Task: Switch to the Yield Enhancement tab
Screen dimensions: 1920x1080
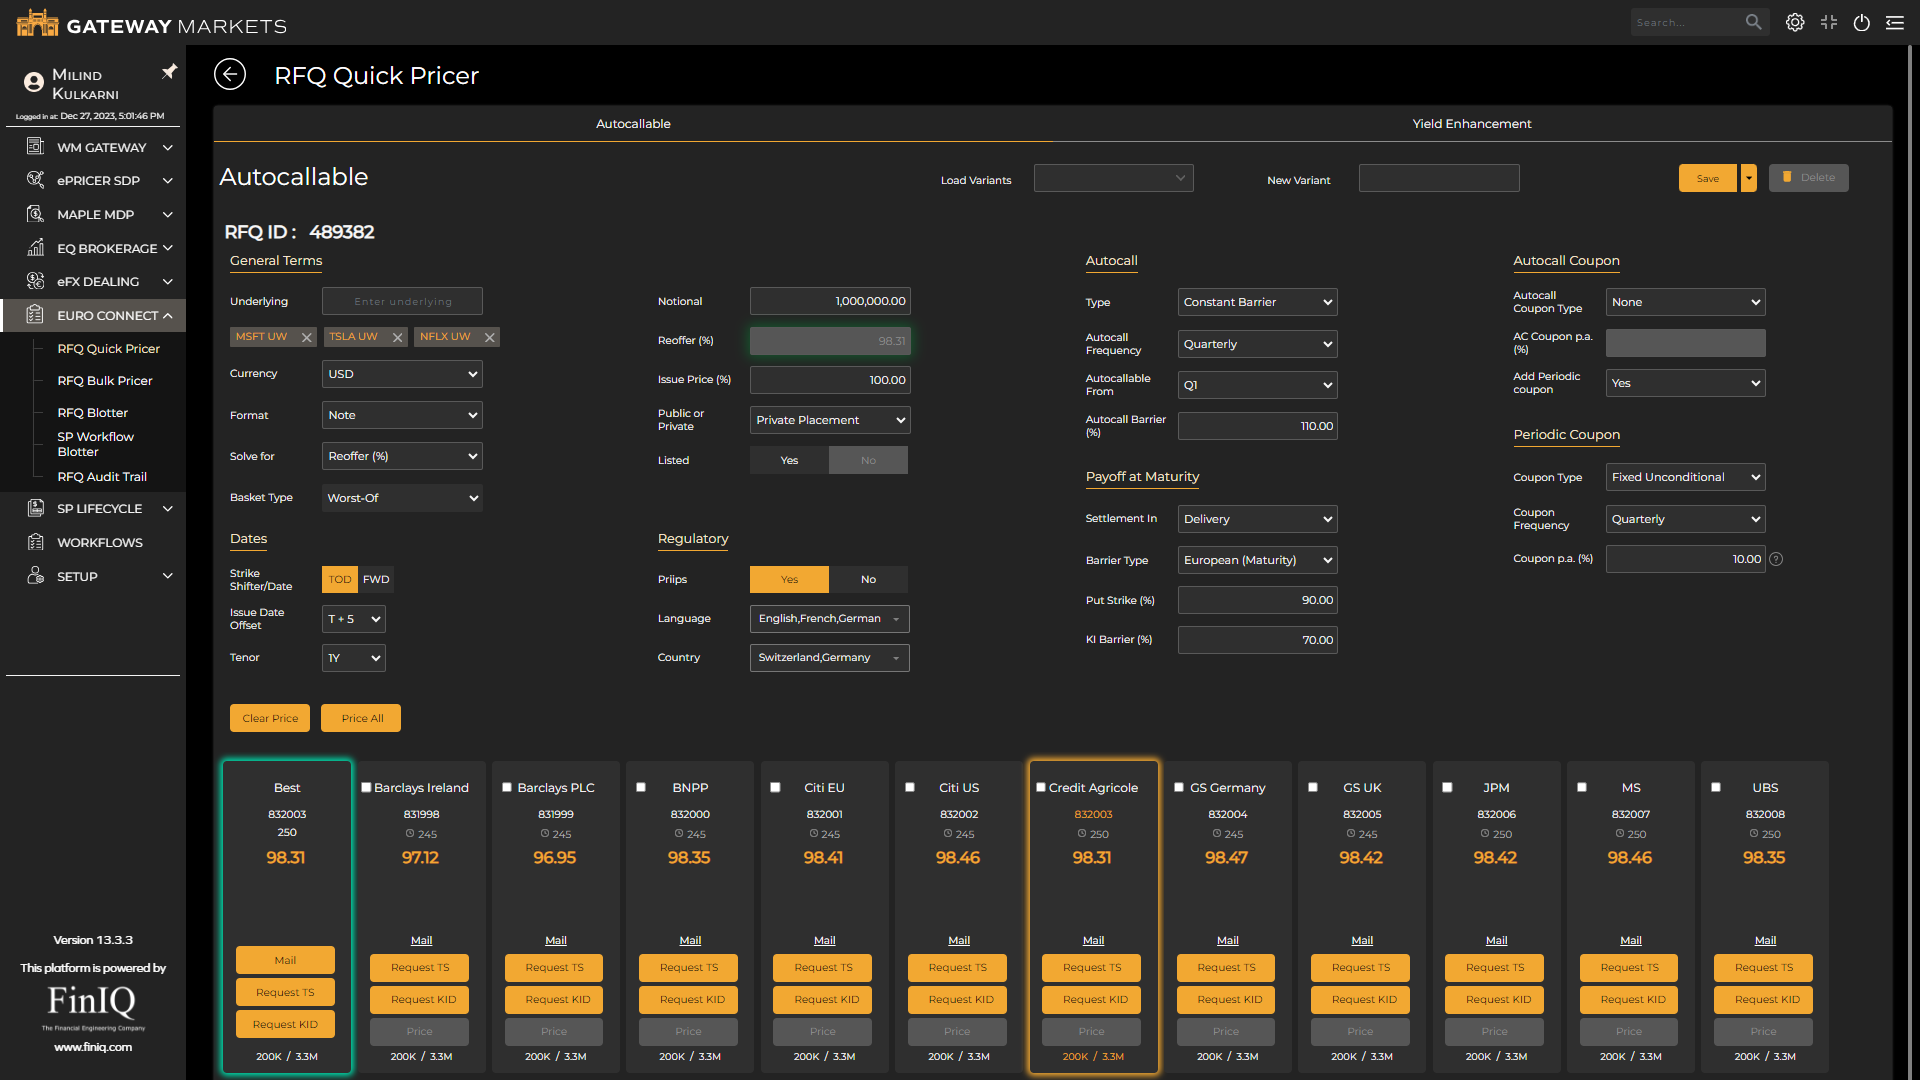Action: 1471,123
